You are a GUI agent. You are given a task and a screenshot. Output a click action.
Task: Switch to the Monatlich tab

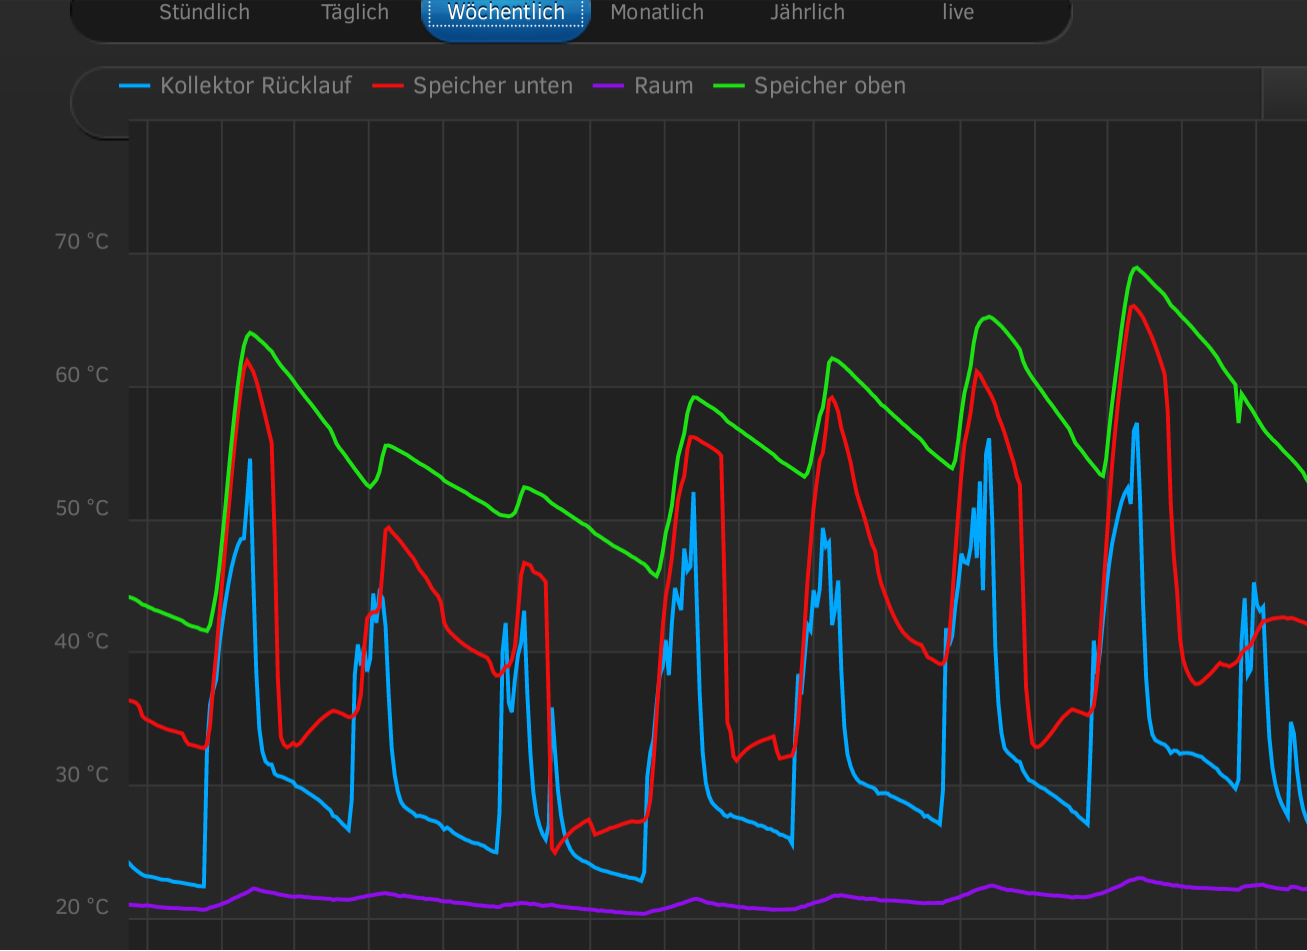657,13
